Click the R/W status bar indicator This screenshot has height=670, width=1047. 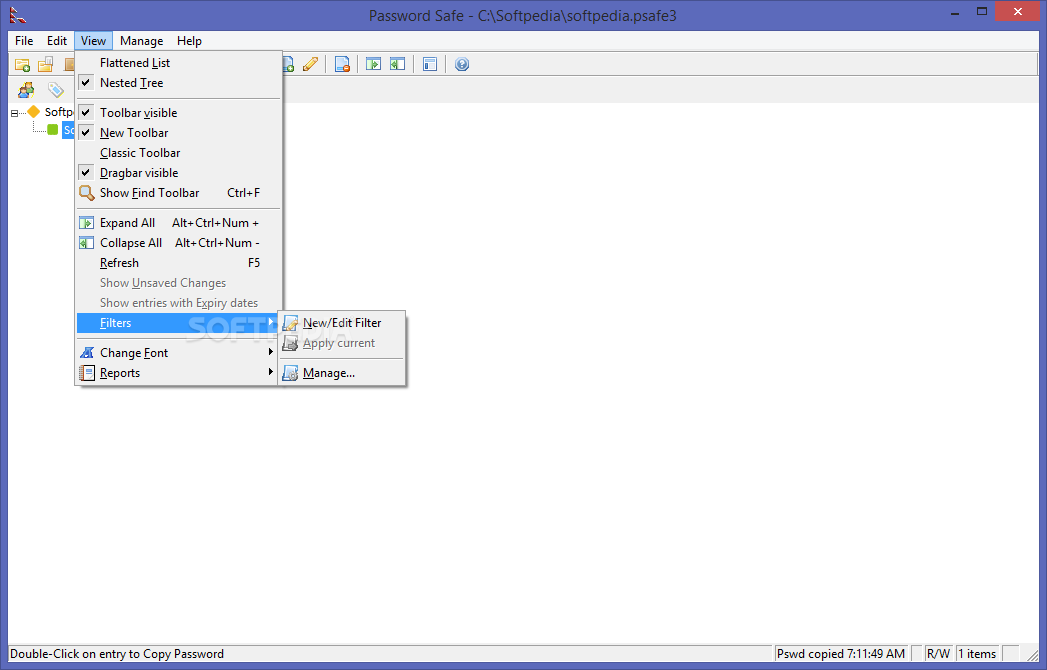point(938,654)
